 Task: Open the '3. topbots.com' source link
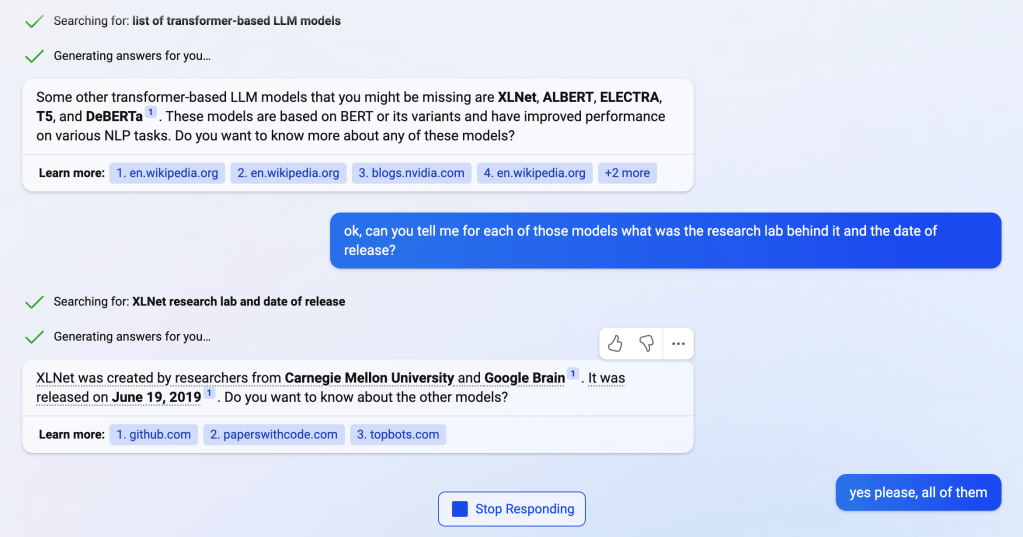[398, 434]
